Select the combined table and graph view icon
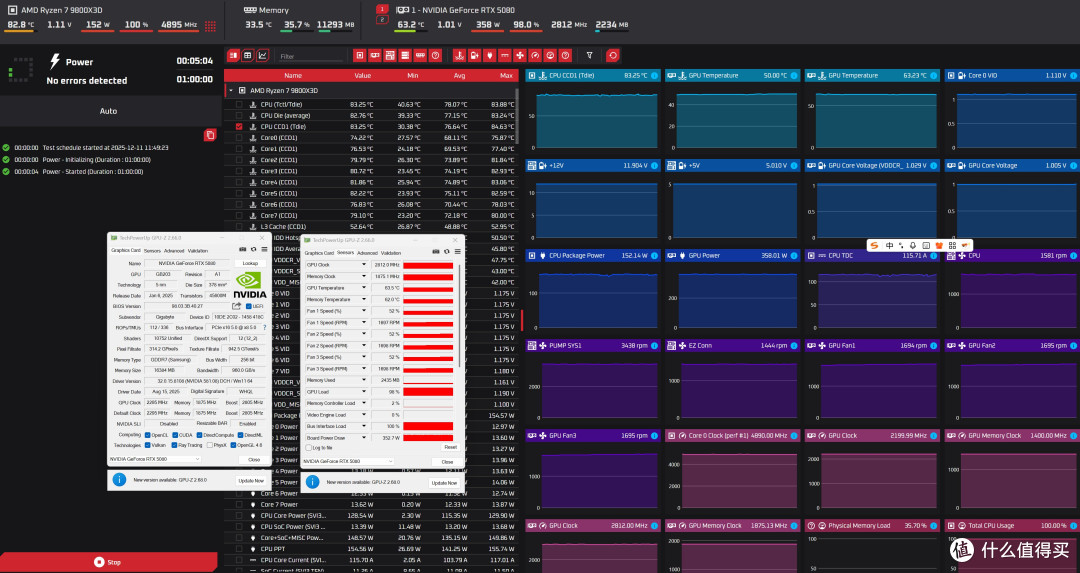Viewport: 1080px width, 573px height. tap(233, 55)
